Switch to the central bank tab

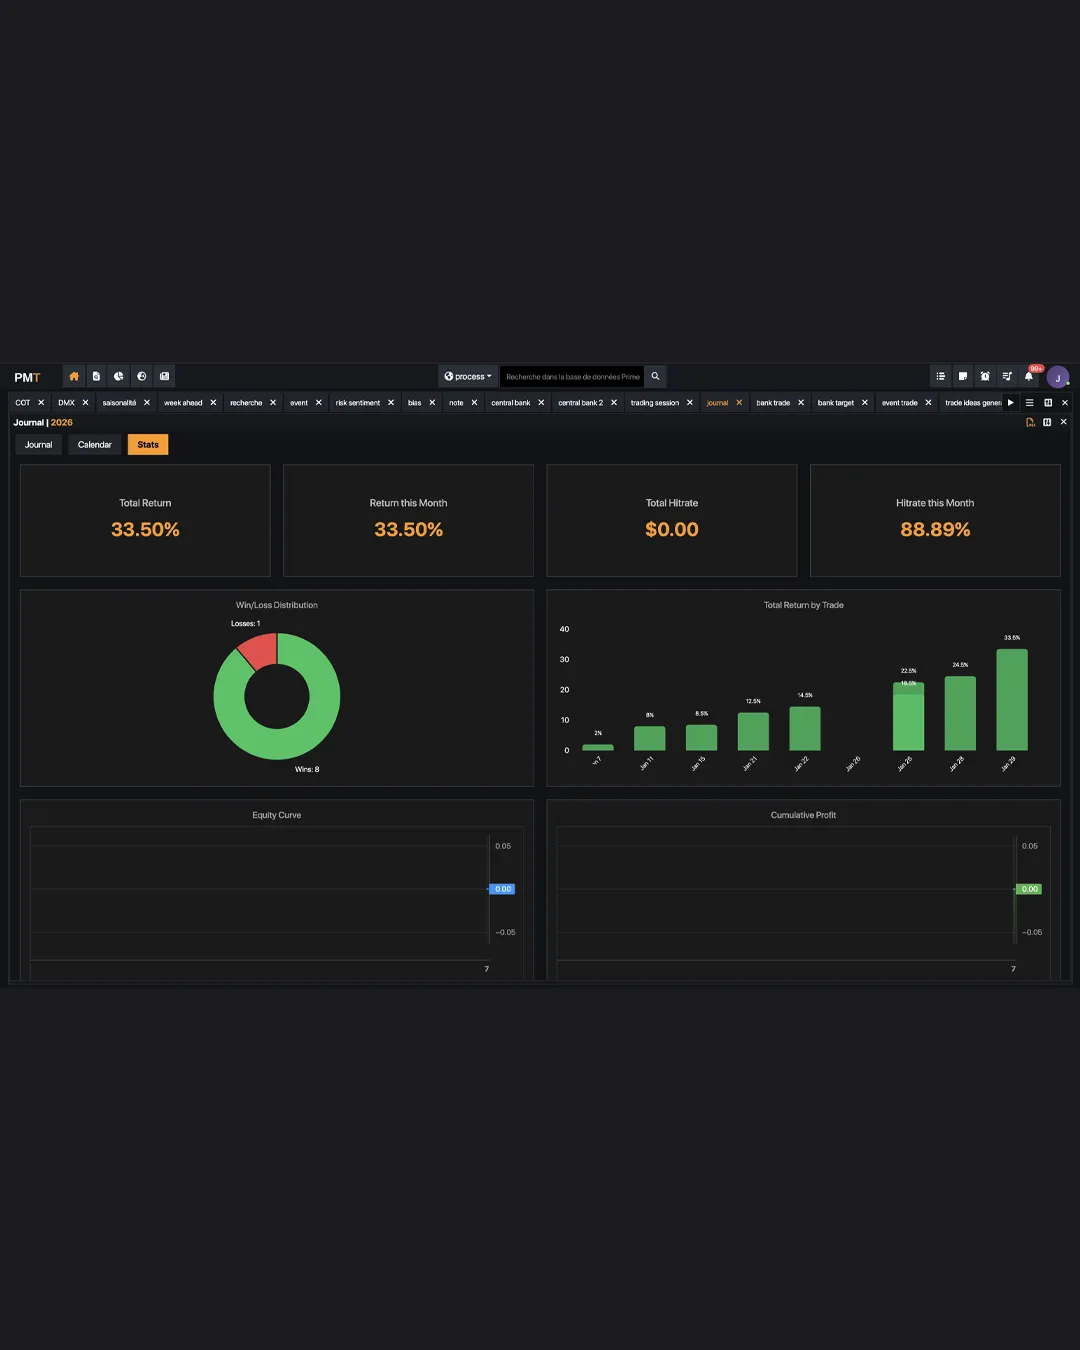click(511, 403)
